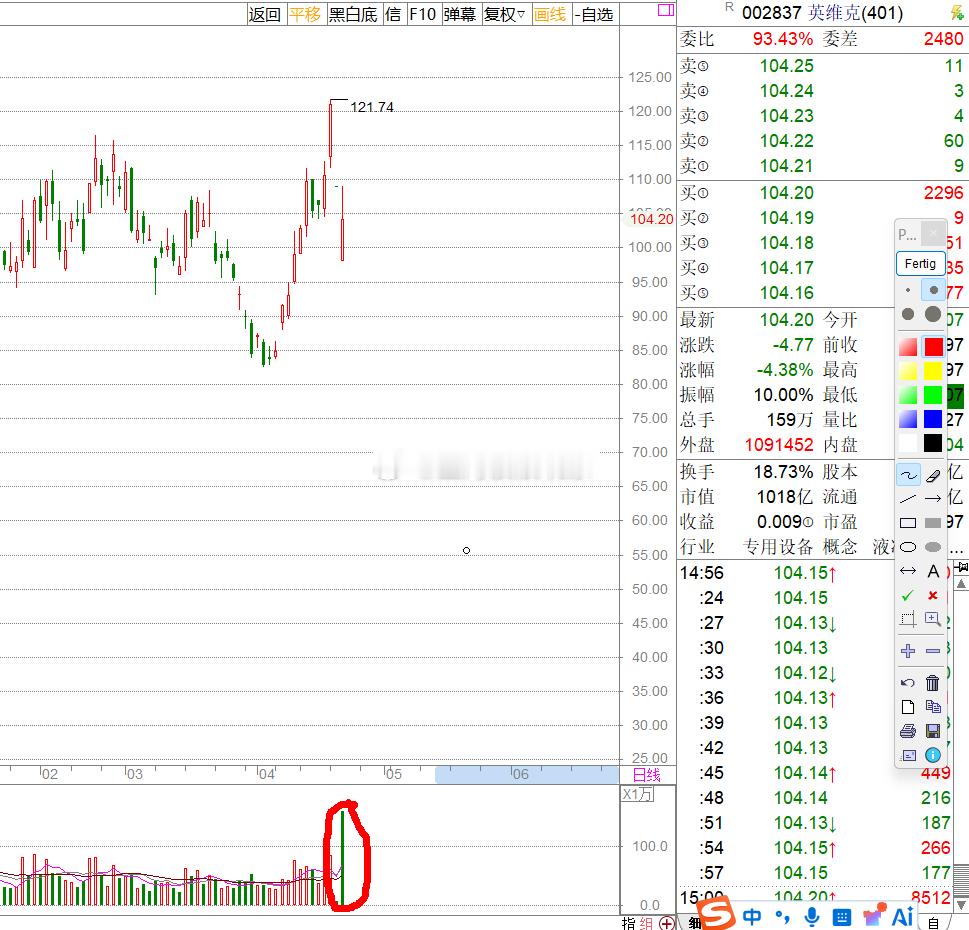Select the straight line drawing tool
This screenshot has width=969, height=930.
(908, 498)
